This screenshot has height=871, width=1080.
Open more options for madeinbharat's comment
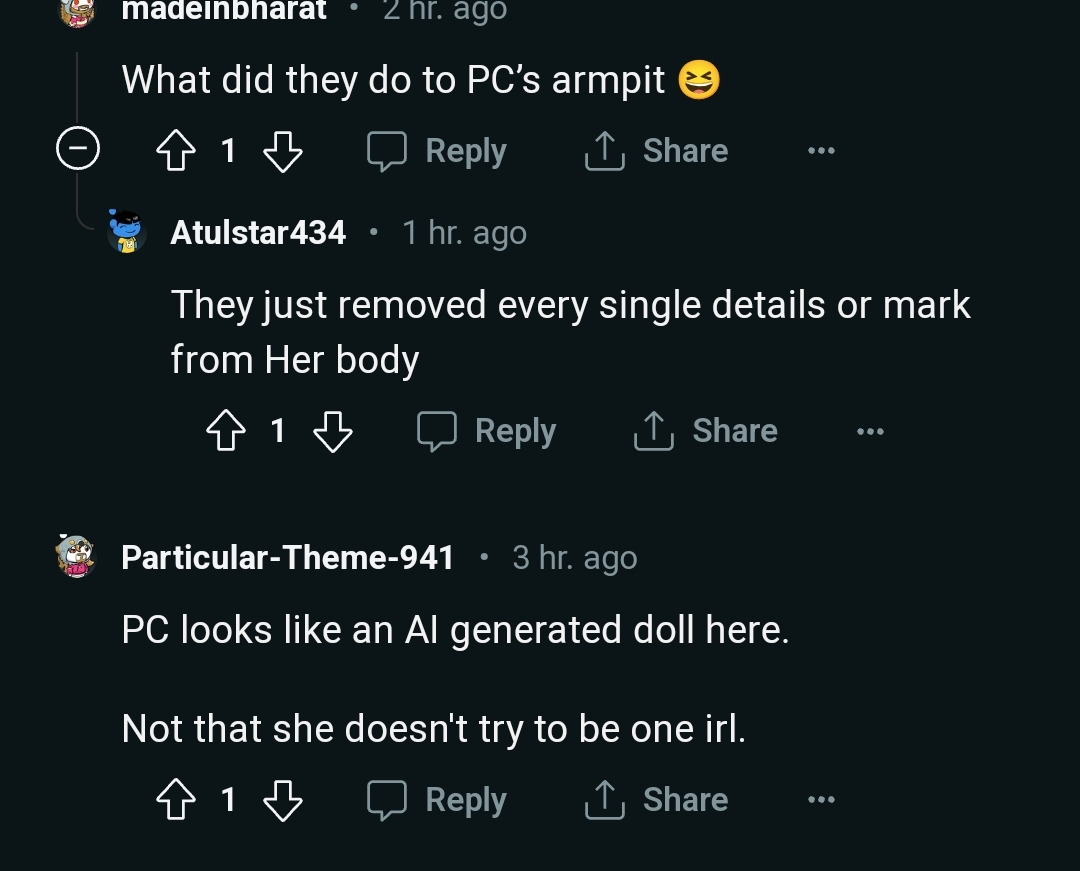click(x=821, y=151)
